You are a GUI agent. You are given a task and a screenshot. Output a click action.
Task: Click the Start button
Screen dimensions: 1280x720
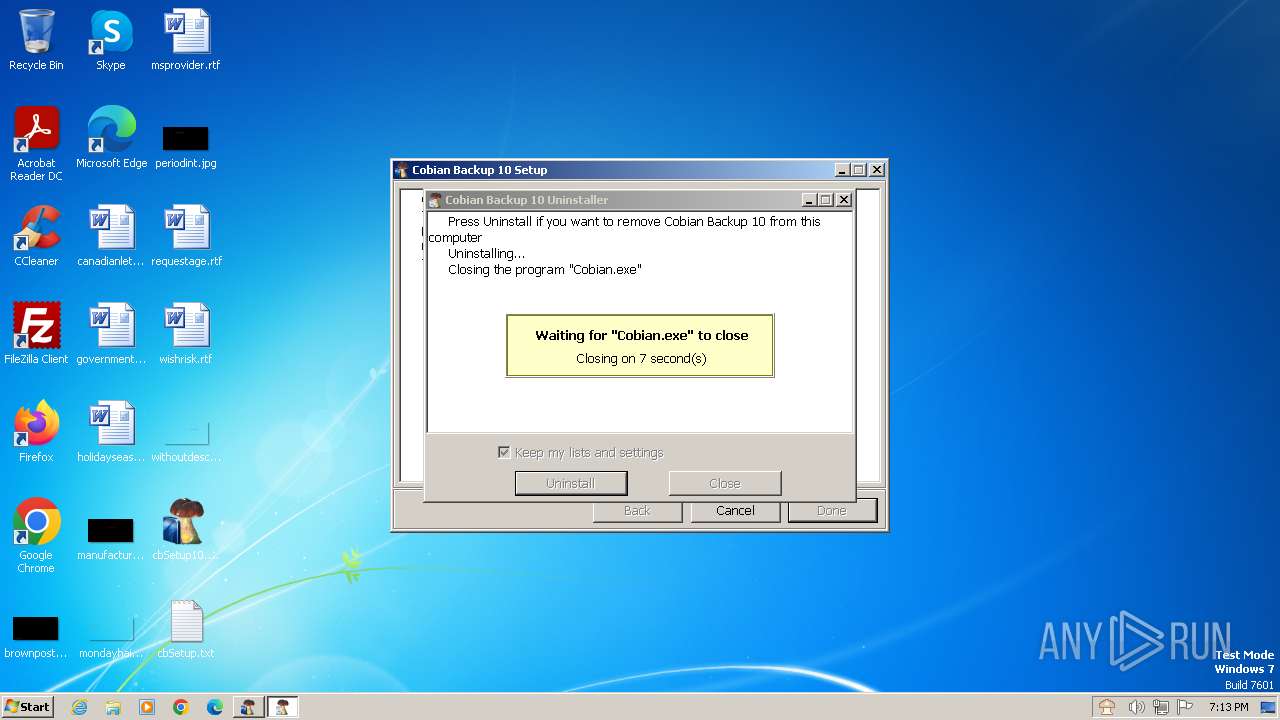click(28, 707)
